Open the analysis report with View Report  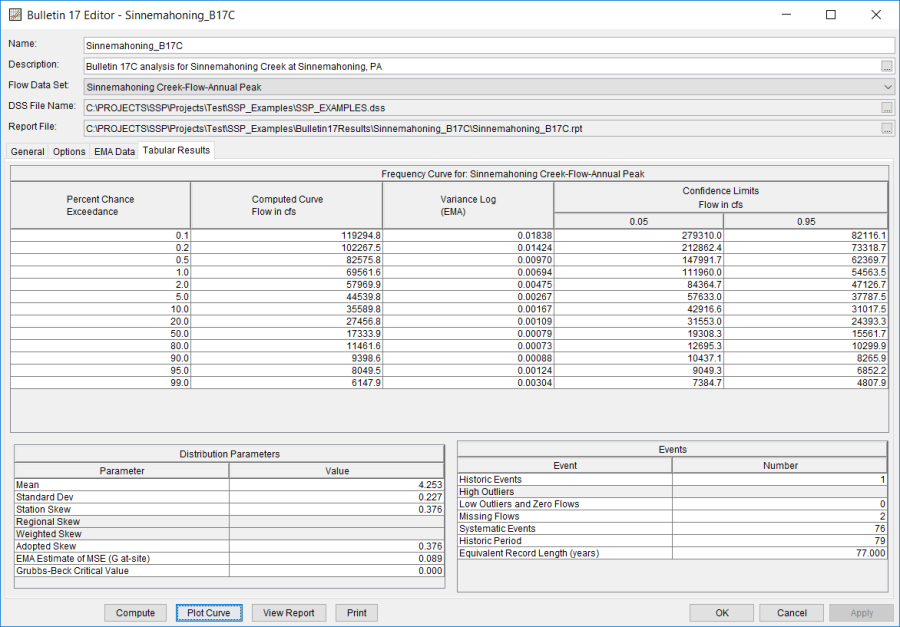click(x=289, y=613)
